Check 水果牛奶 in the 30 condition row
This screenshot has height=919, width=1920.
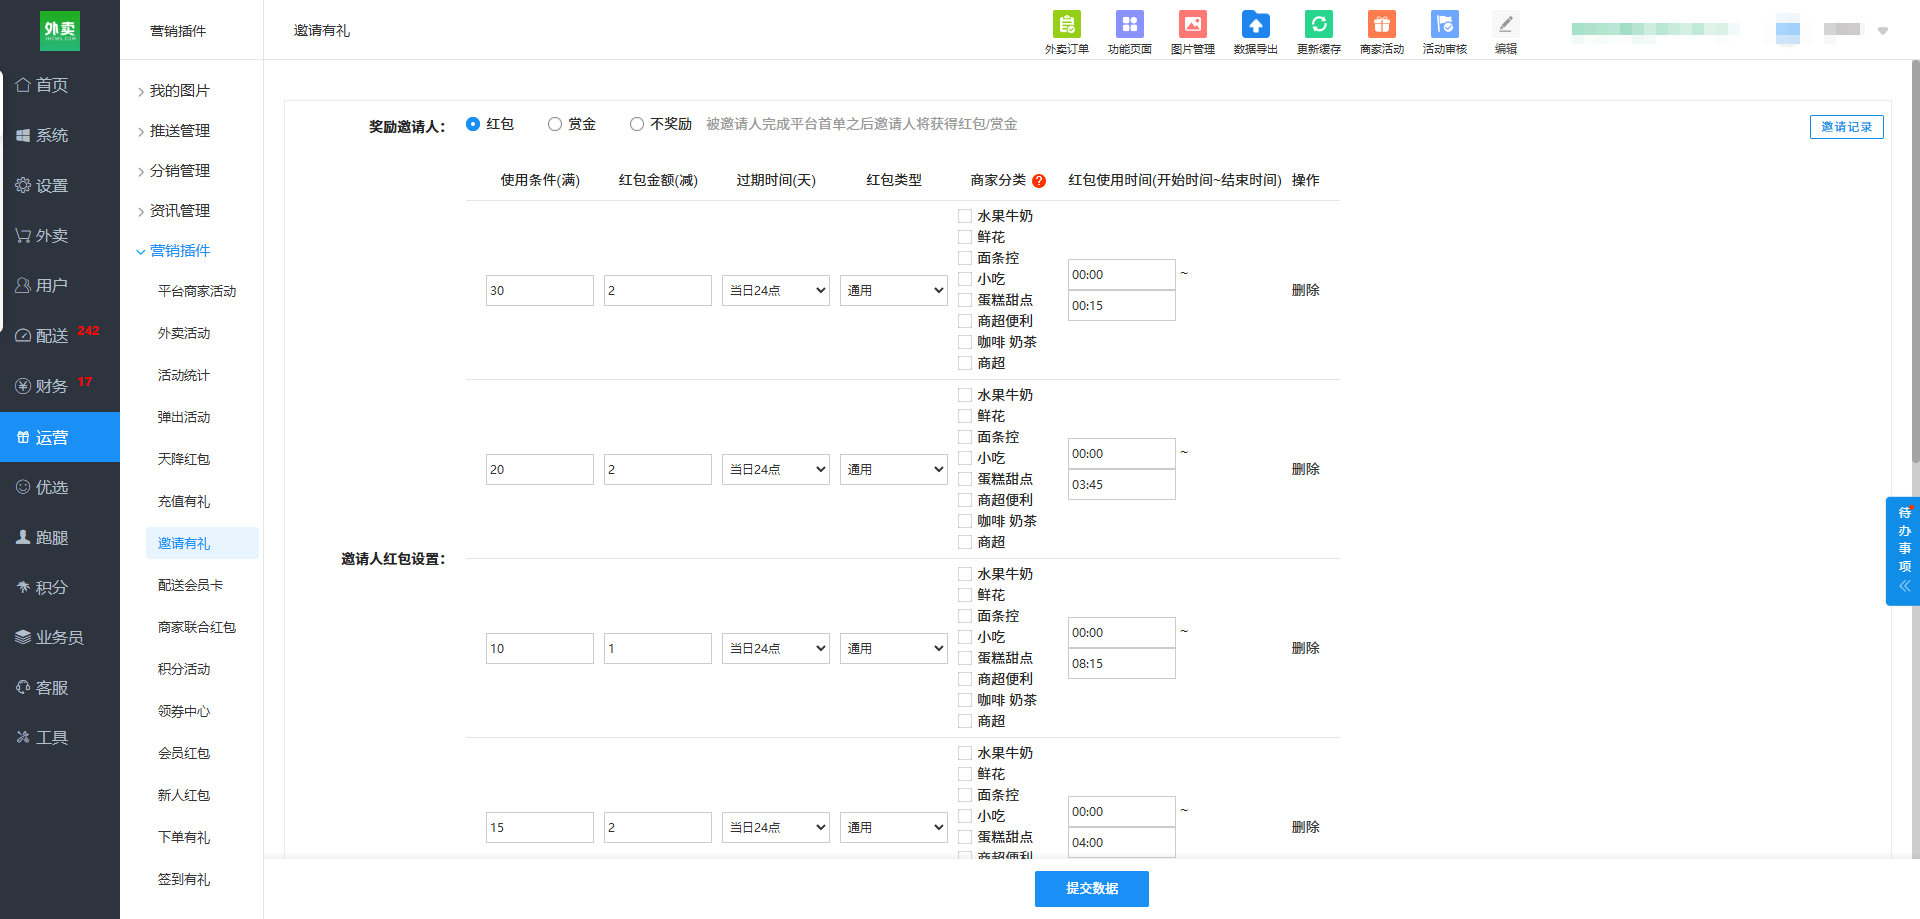[965, 216]
